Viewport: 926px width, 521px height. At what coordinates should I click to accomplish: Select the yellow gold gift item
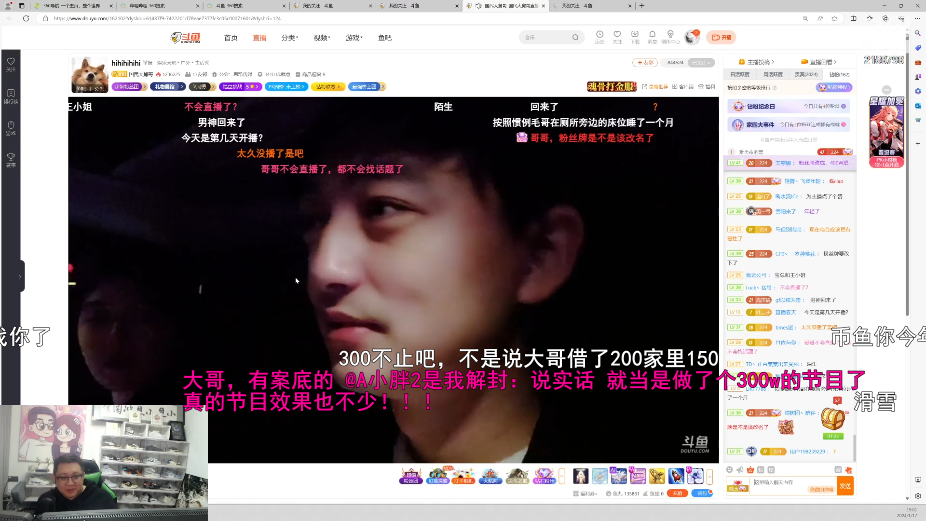click(657, 476)
